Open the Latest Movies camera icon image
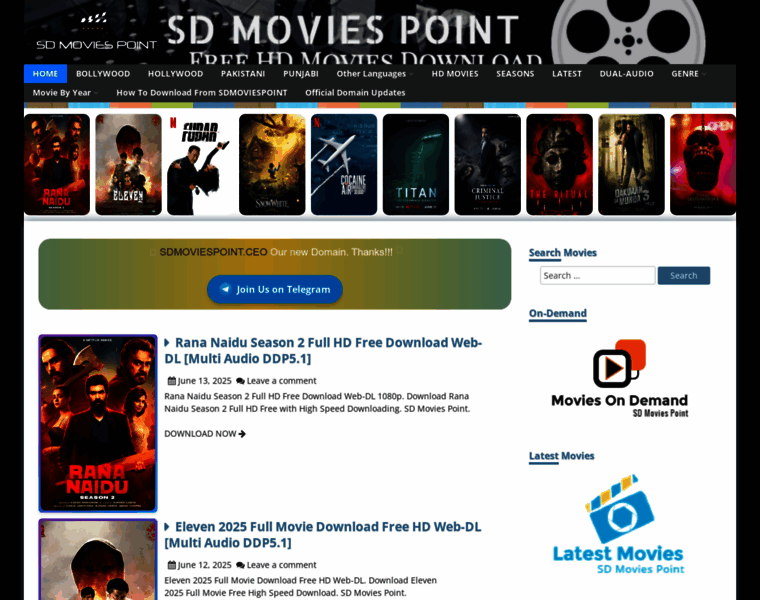Image resolution: width=760 pixels, height=600 pixels. pos(618,524)
